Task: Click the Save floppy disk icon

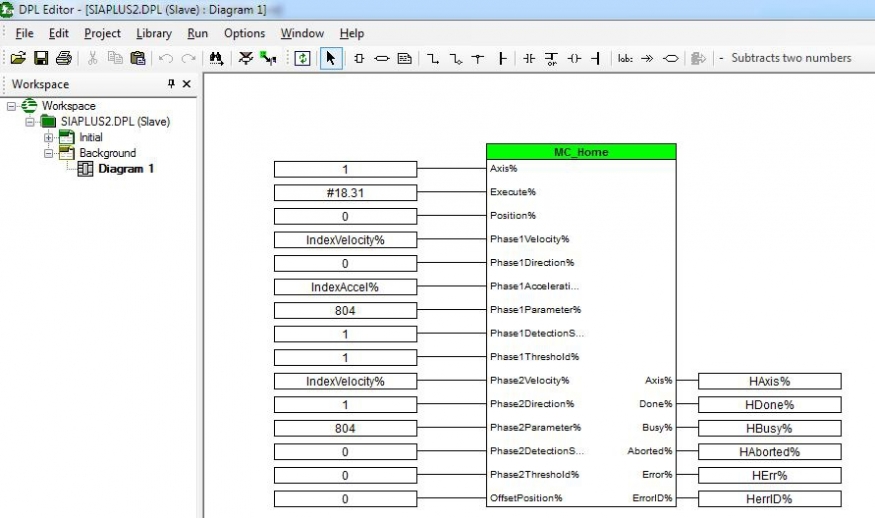Action: pyautogui.click(x=41, y=58)
